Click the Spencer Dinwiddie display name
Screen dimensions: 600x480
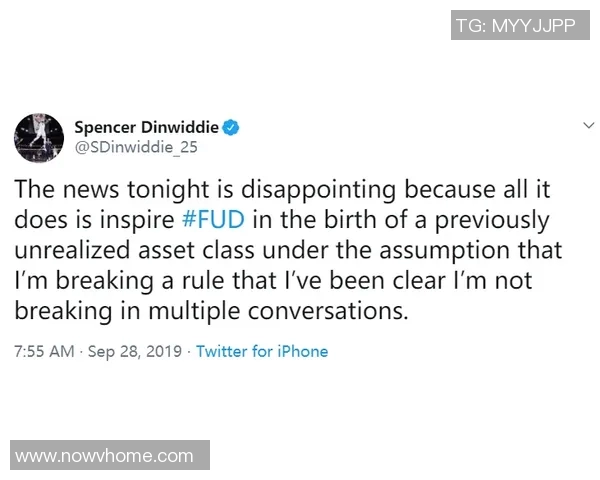click(x=146, y=127)
